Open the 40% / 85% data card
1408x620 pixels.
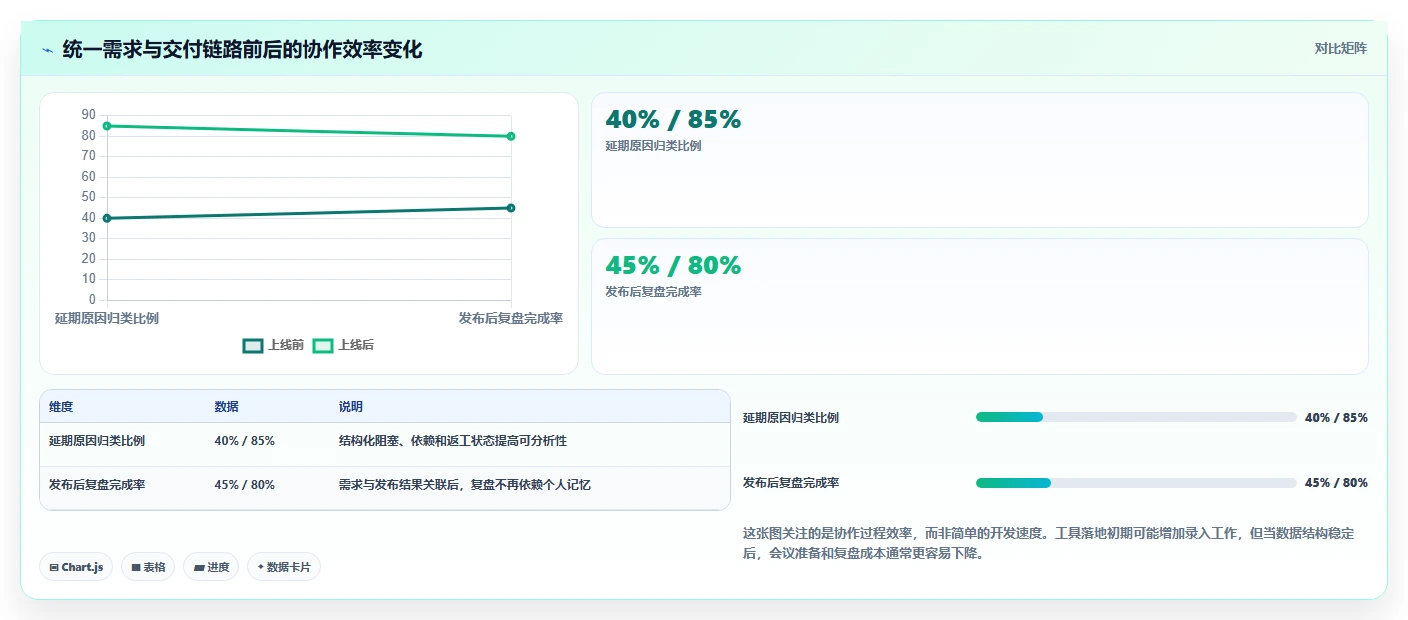pyautogui.click(x=980, y=160)
